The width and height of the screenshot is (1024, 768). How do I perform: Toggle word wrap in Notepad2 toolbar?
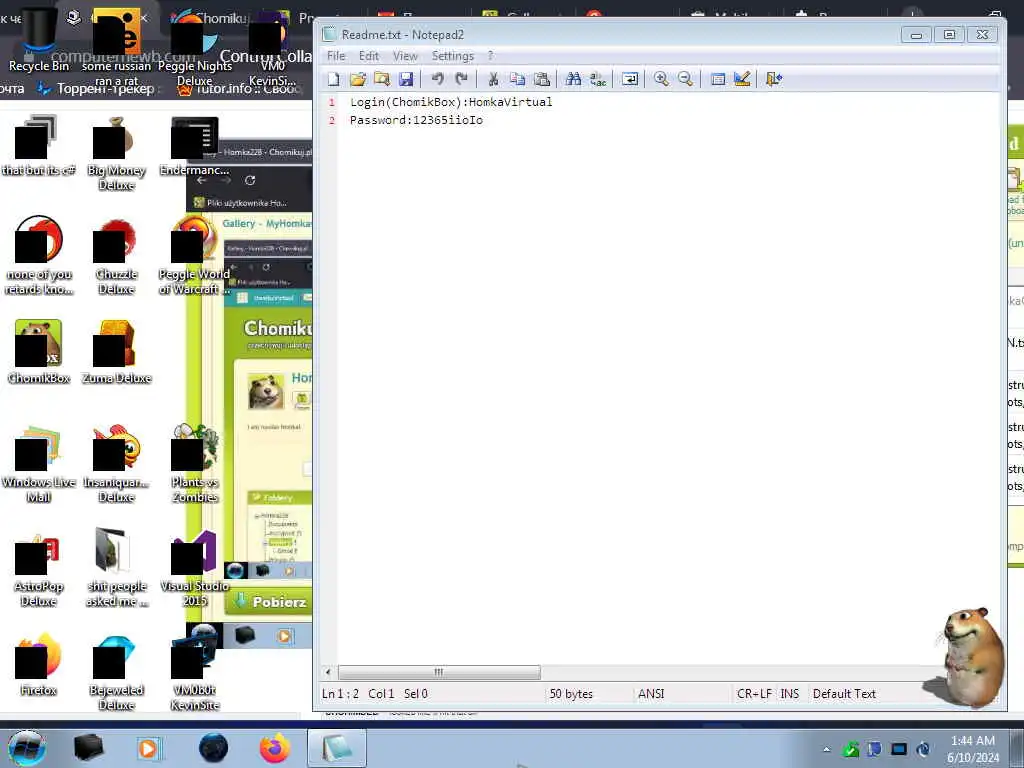click(630, 80)
